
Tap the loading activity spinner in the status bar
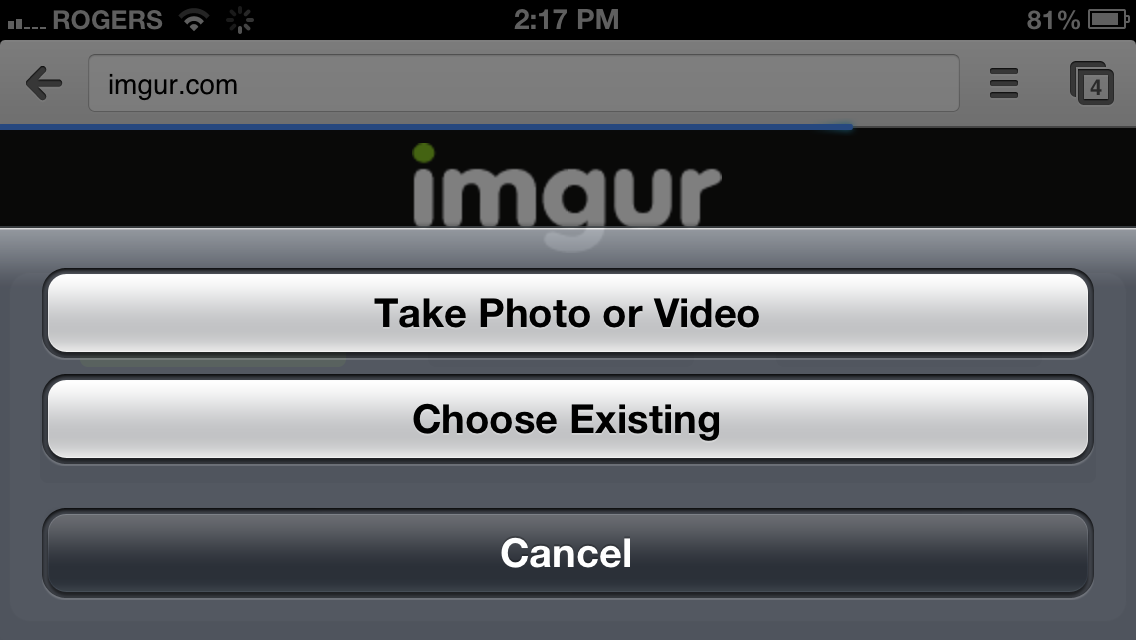(239, 20)
